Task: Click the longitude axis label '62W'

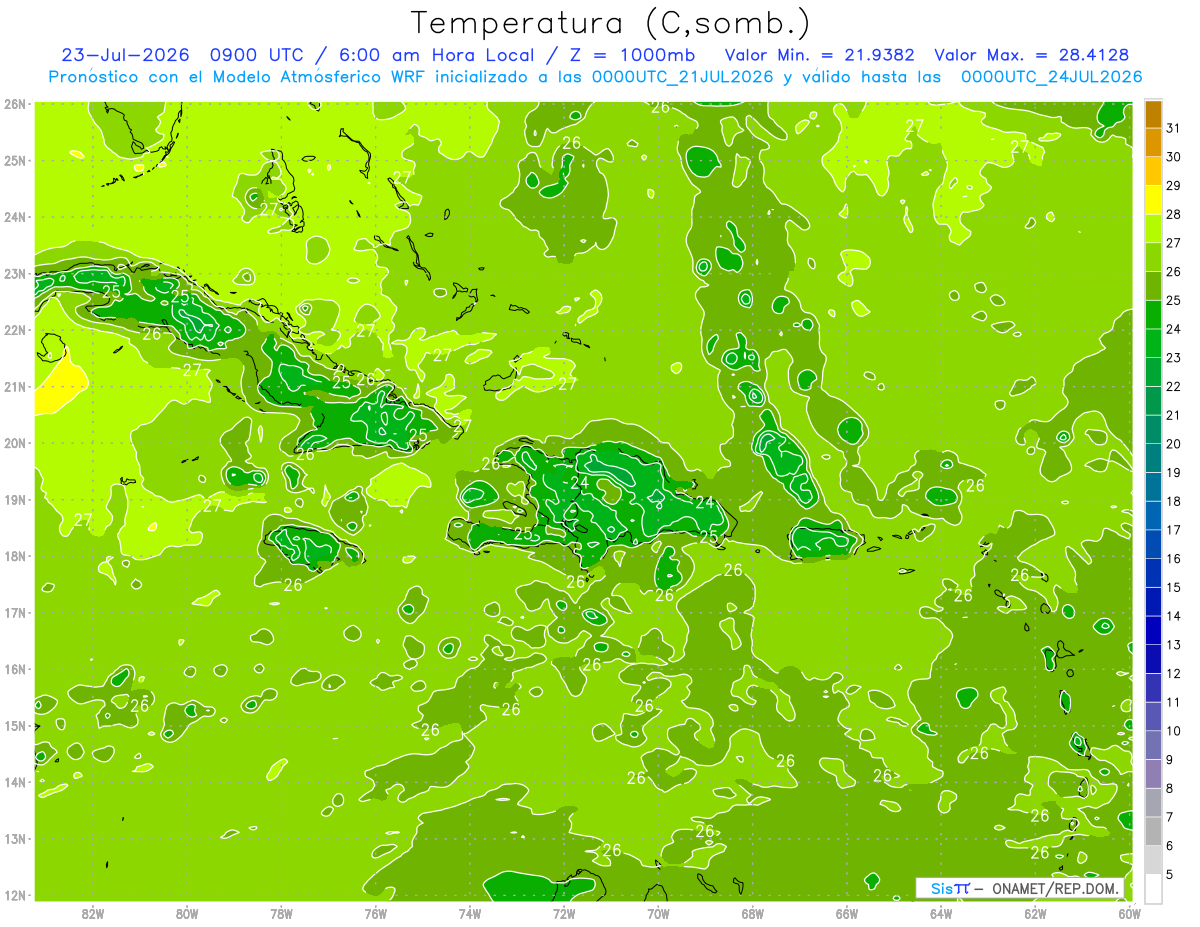Action: pos(1035,913)
